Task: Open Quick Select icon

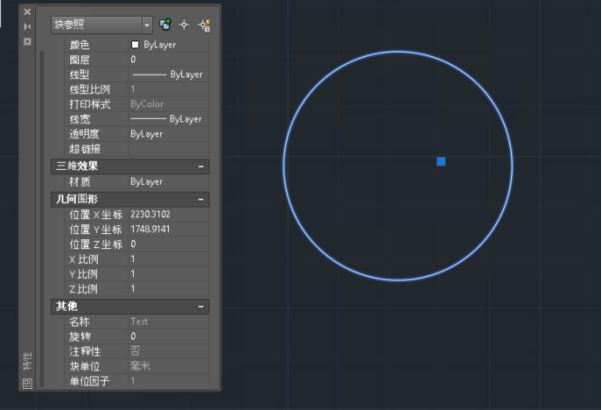Action: [x=204, y=25]
